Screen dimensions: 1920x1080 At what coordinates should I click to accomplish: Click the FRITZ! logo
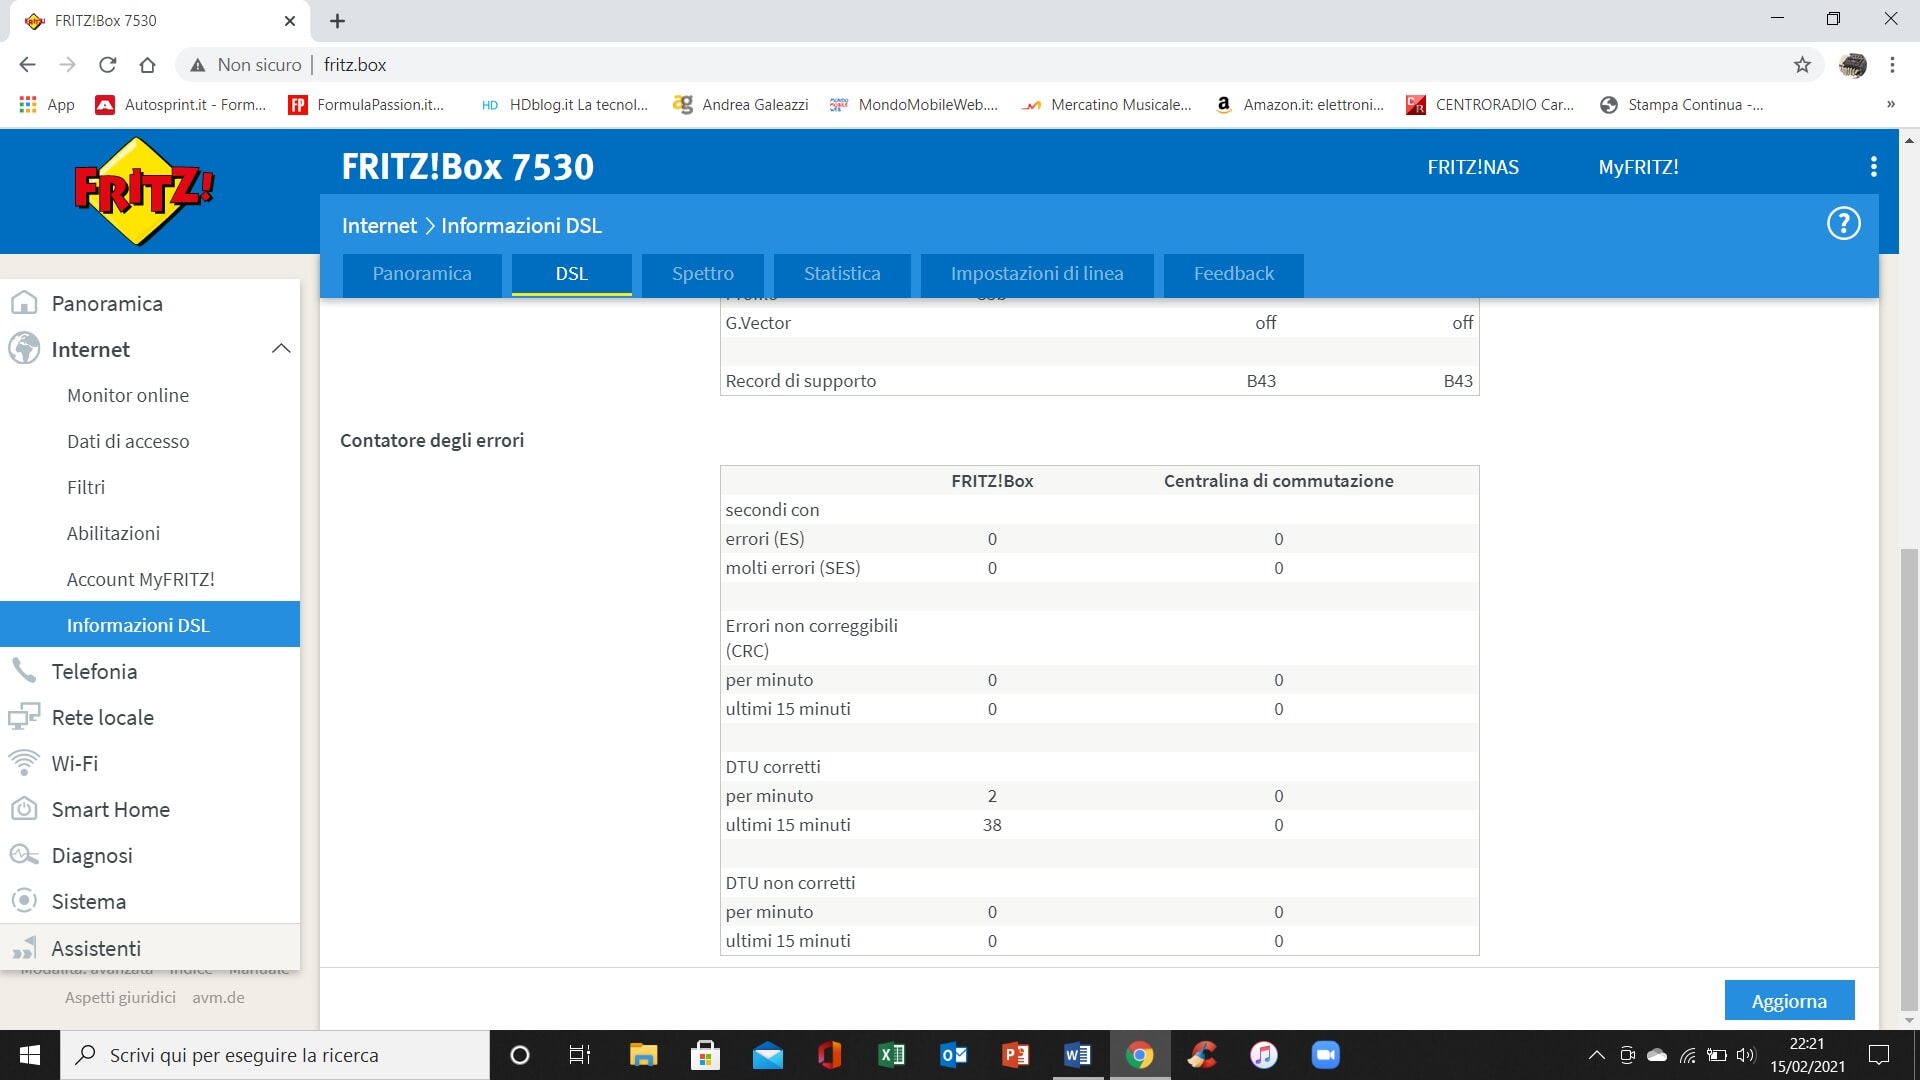pos(144,190)
